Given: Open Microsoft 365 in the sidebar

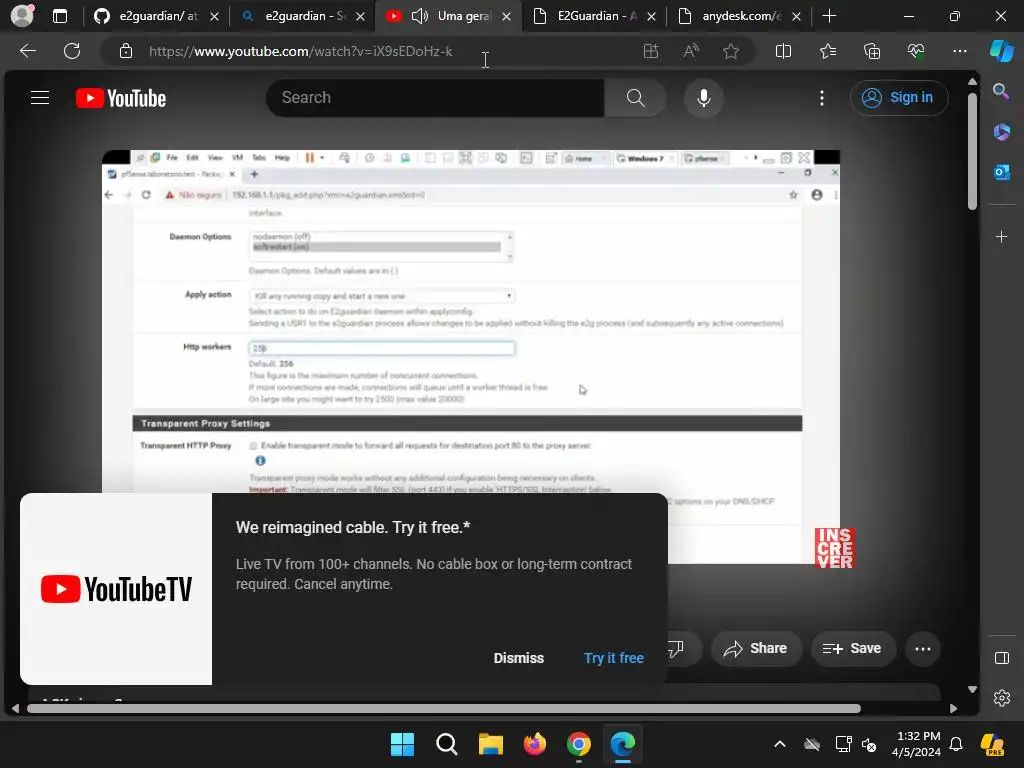Looking at the screenshot, I should tap(1001, 132).
